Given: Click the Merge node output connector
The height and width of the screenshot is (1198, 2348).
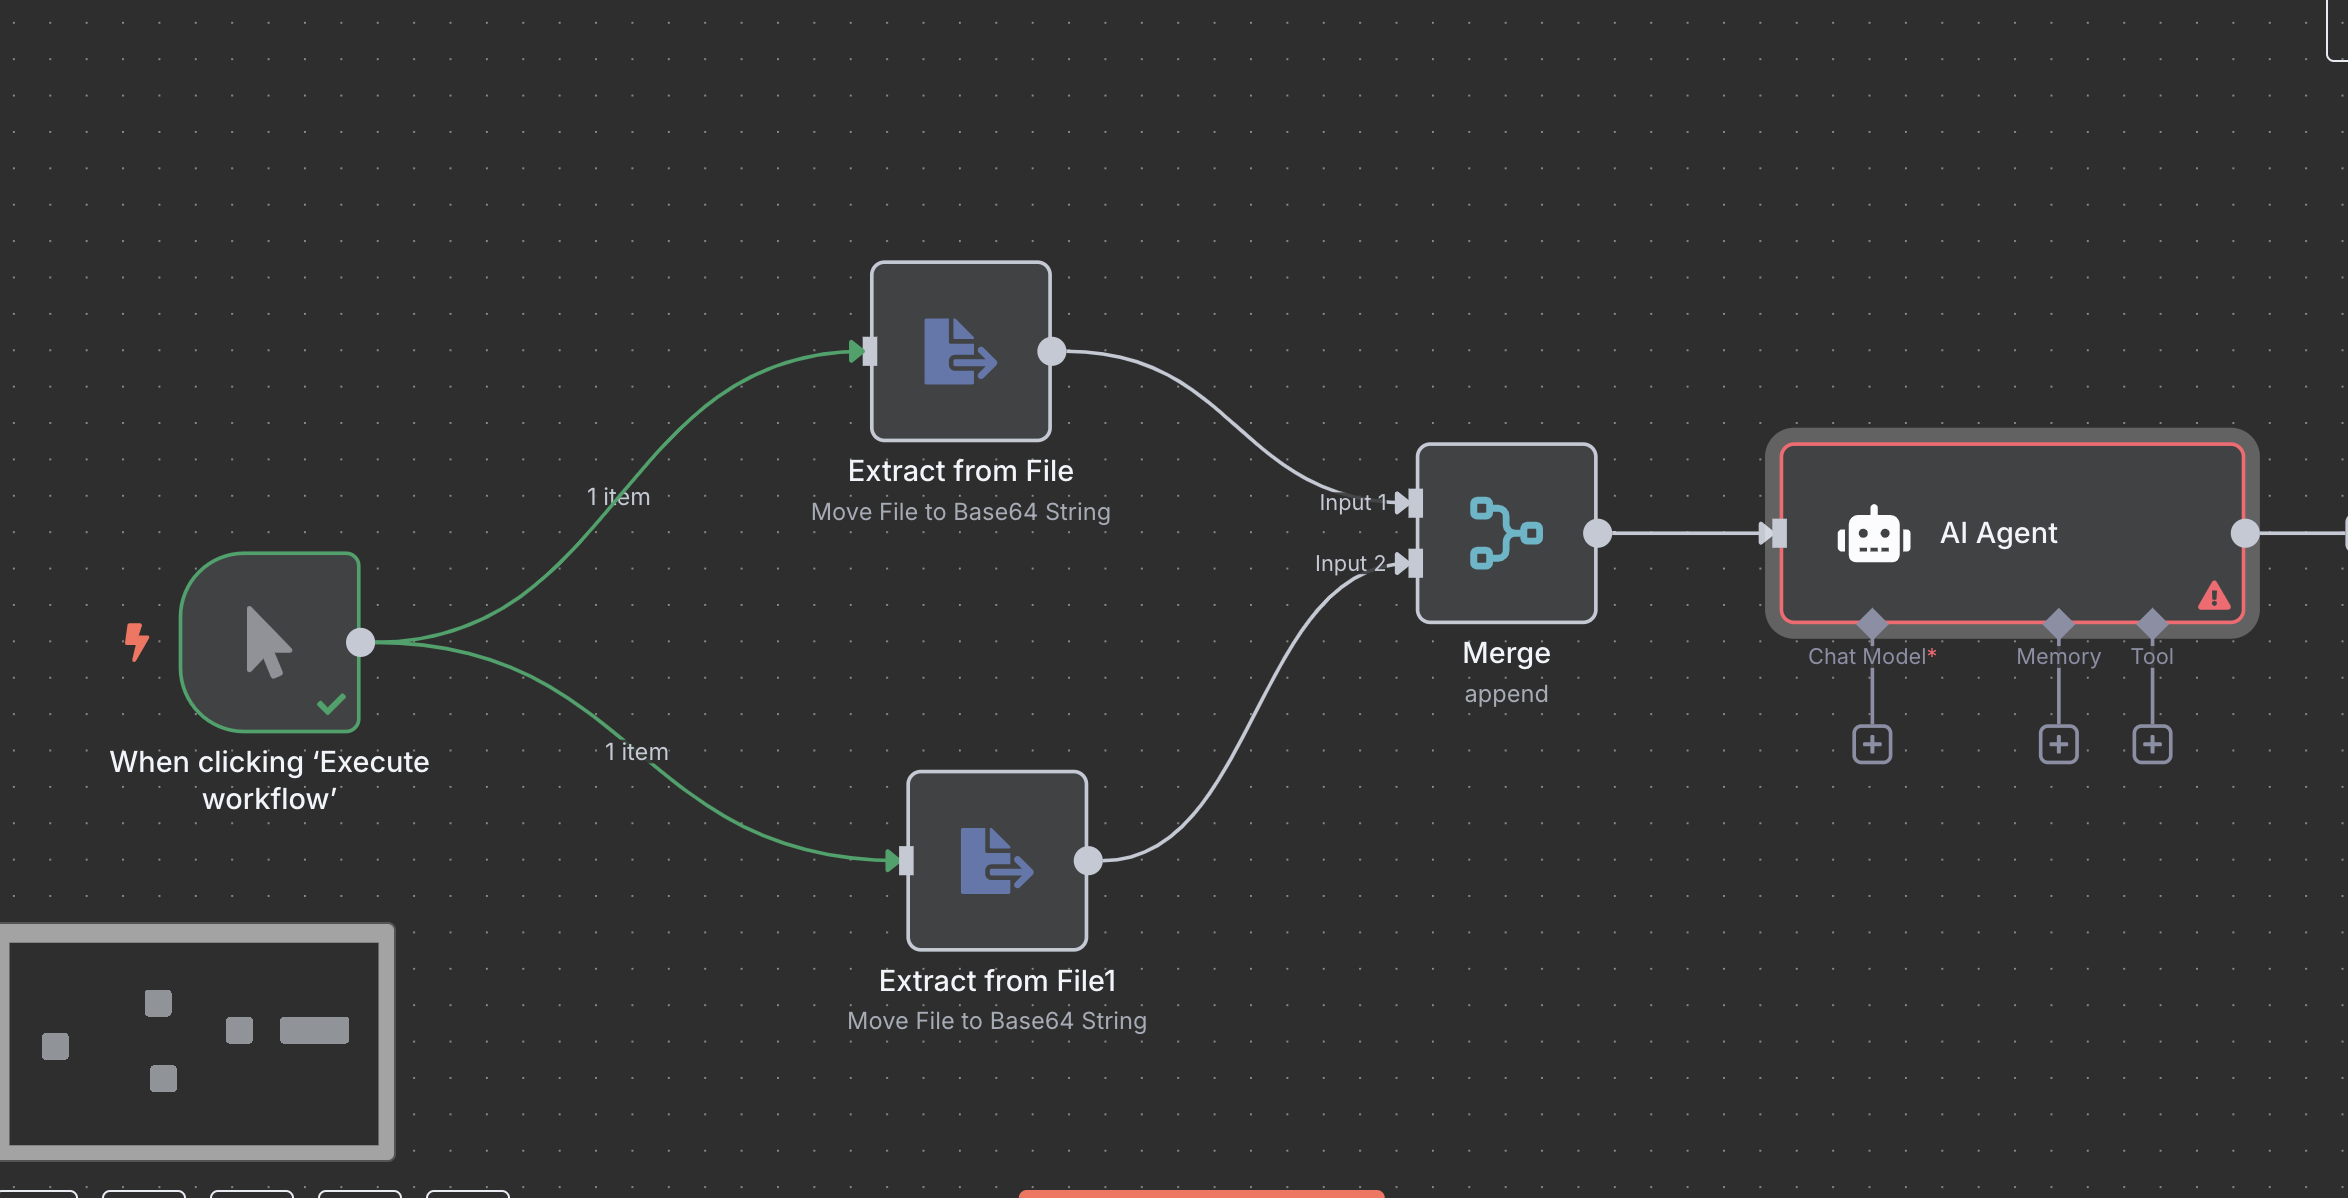Looking at the screenshot, I should (x=1597, y=533).
